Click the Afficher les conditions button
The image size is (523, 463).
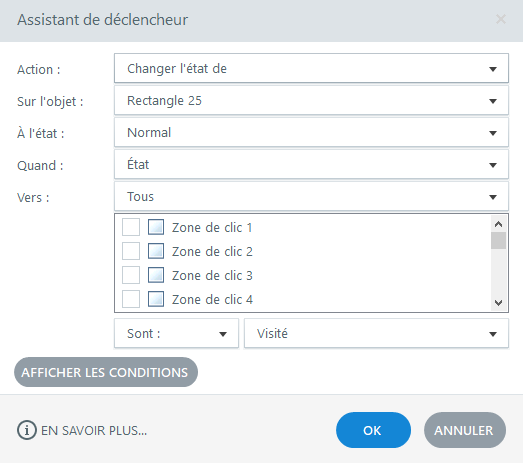pyautogui.click(x=106, y=372)
